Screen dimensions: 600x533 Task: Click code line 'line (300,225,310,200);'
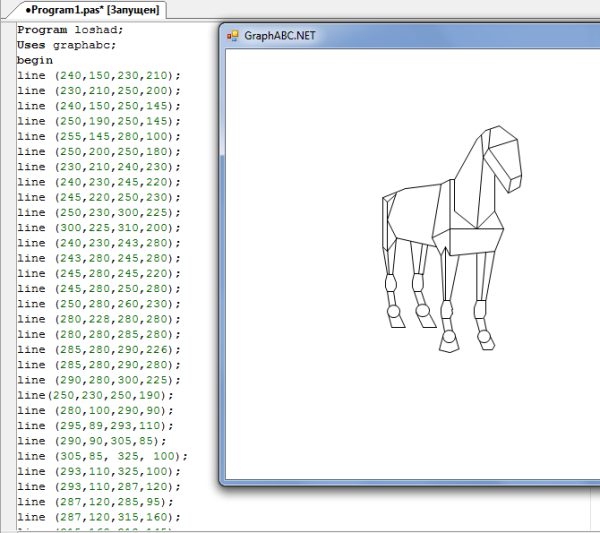[98, 227]
